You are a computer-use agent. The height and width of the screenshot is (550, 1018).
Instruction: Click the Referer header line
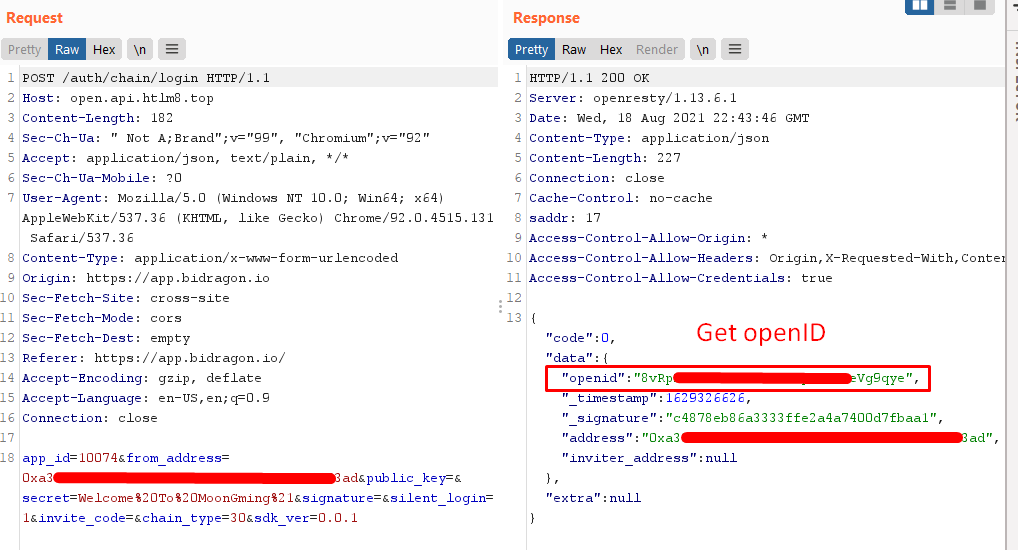pyautogui.click(x=153, y=358)
